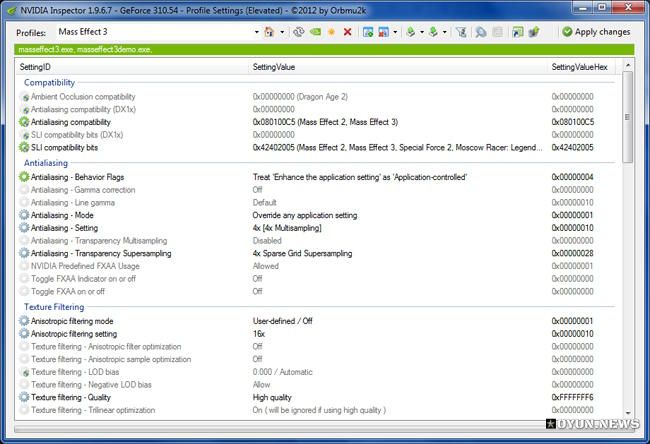The image size is (650, 444).
Task: Click icon of Ambient Occlusion compatibility row
Action: pos(24,97)
